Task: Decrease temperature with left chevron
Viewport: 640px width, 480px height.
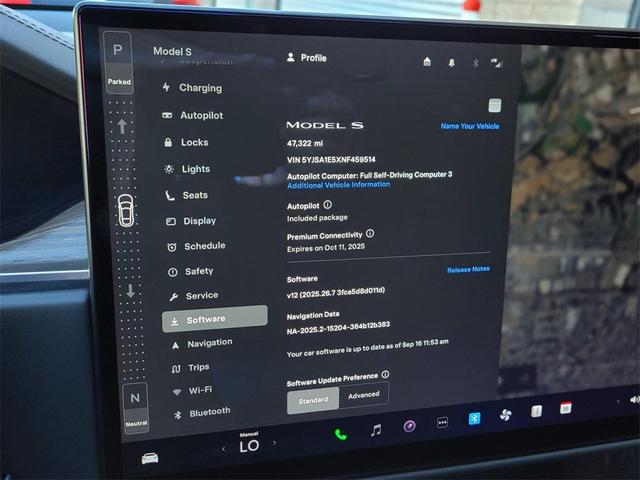Action: (223, 449)
